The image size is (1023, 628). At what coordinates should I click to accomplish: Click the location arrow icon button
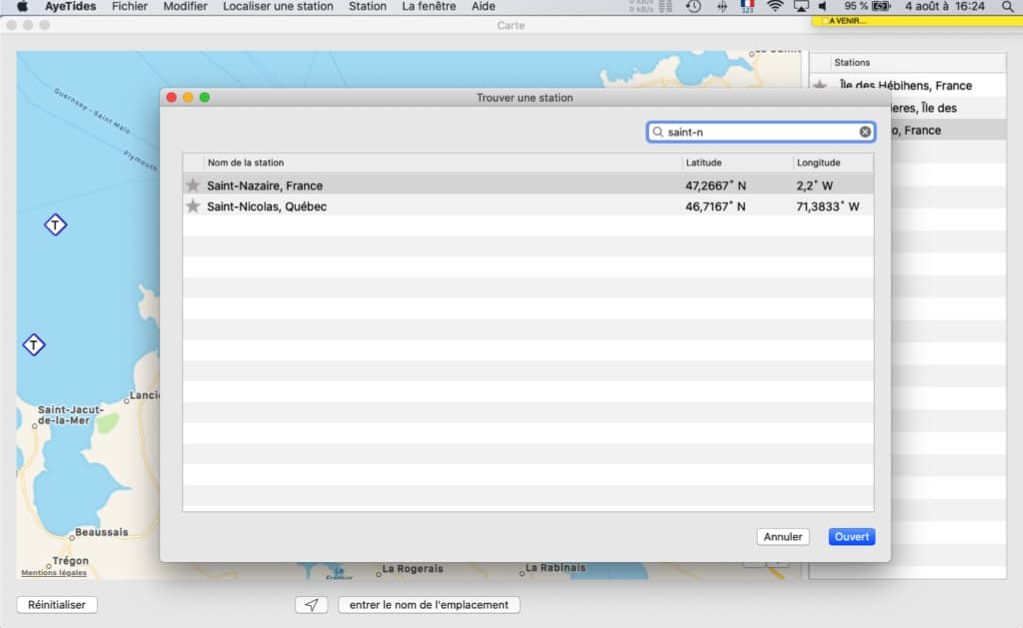click(311, 605)
